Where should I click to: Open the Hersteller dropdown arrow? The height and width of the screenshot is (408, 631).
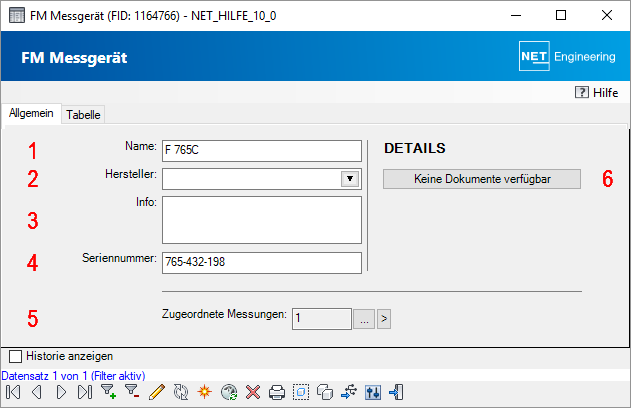[350, 179]
